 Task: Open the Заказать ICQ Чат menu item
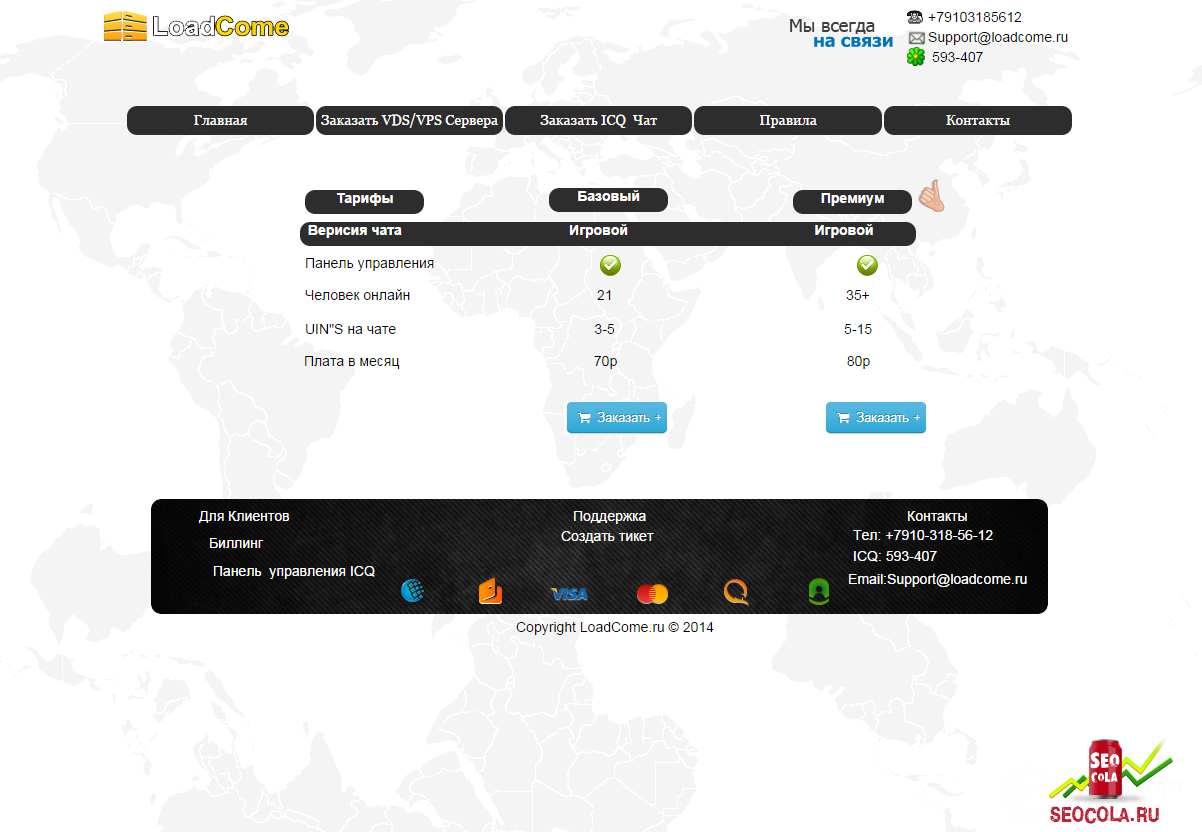(598, 120)
